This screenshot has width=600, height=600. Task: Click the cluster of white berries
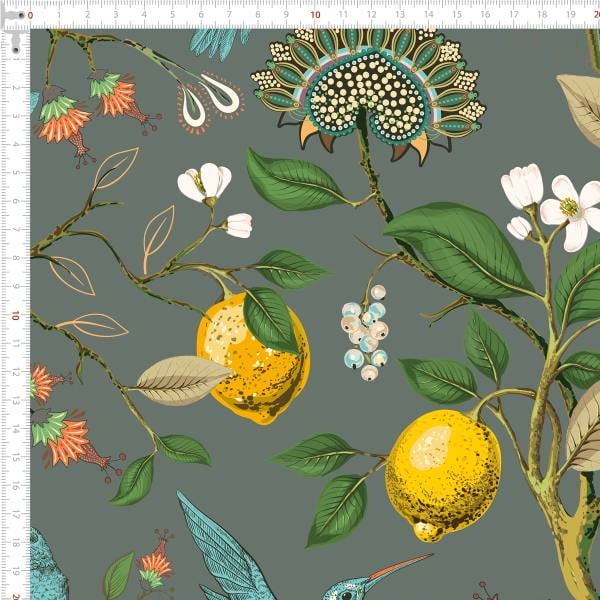(365, 333)
